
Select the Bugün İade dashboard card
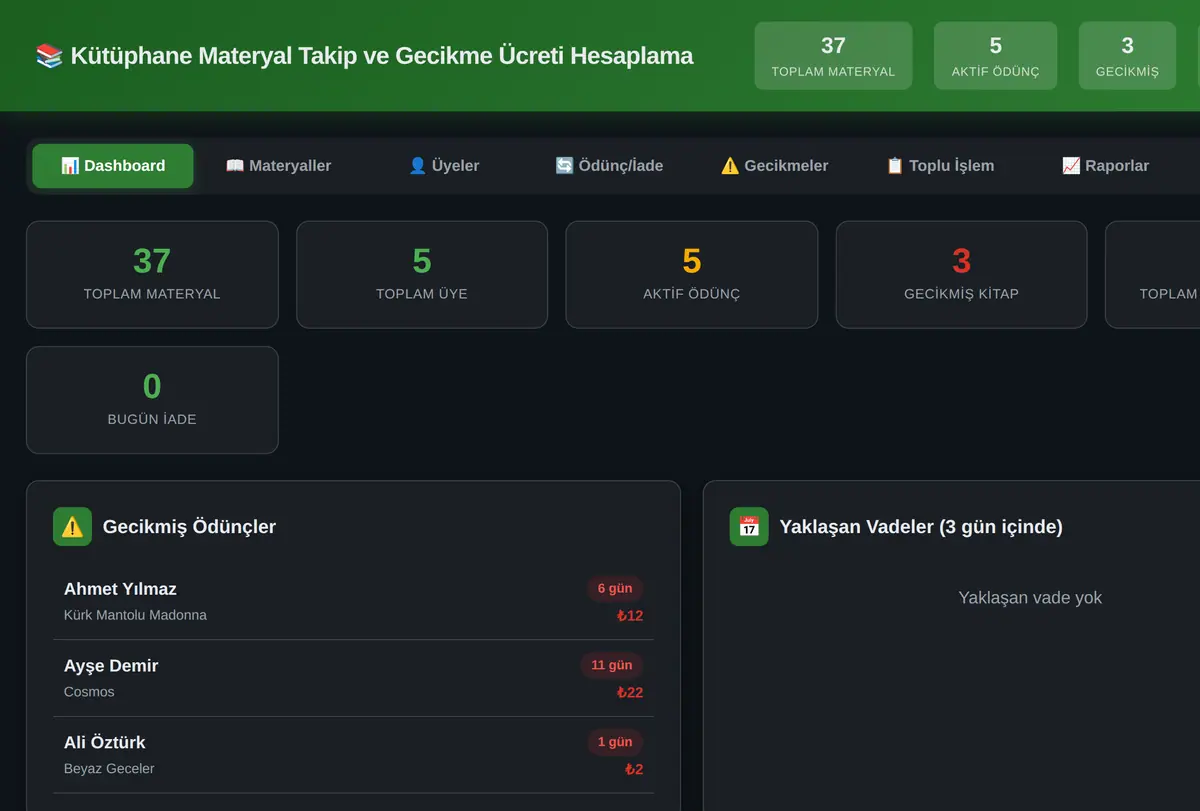[152, 400]
